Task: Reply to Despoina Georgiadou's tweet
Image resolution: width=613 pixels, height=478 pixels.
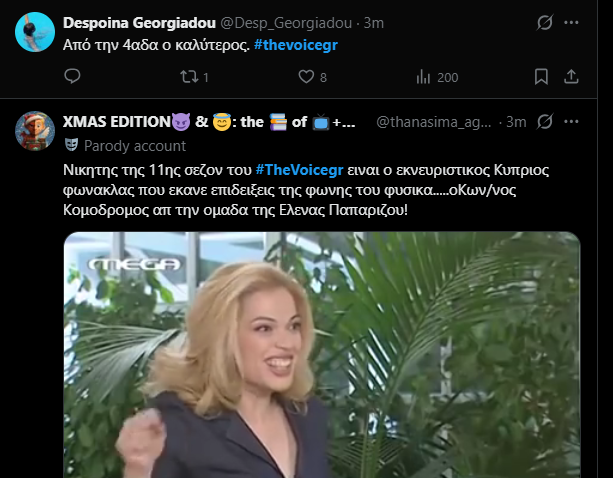Action: (x=72, y=77)
